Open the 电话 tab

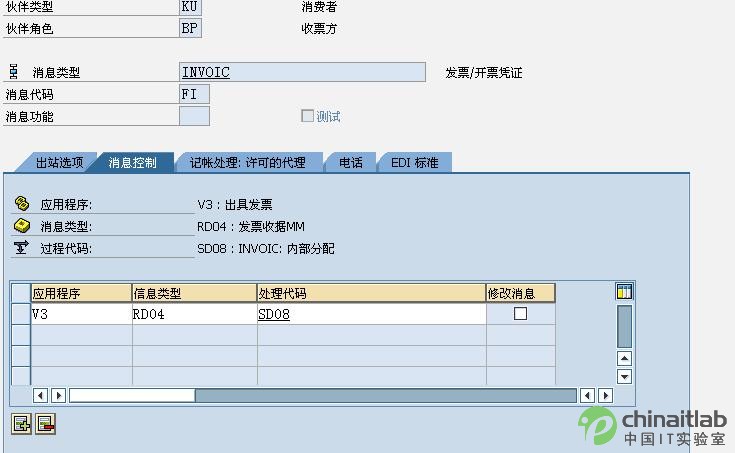351,163
